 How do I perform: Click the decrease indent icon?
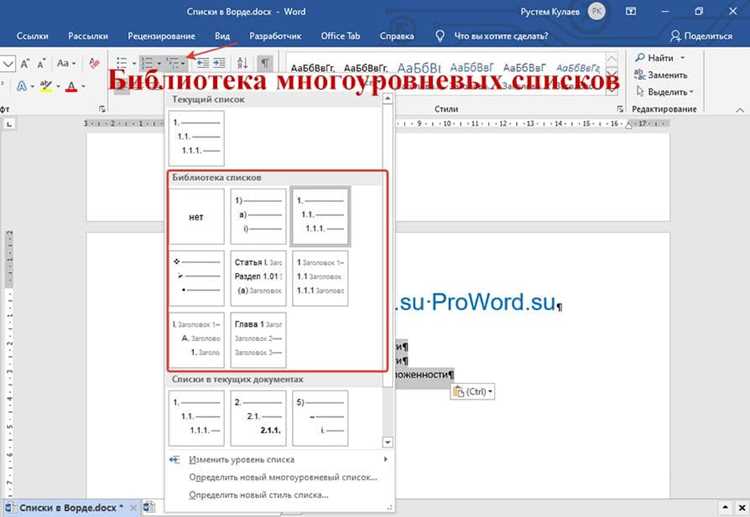coord(203,63)
